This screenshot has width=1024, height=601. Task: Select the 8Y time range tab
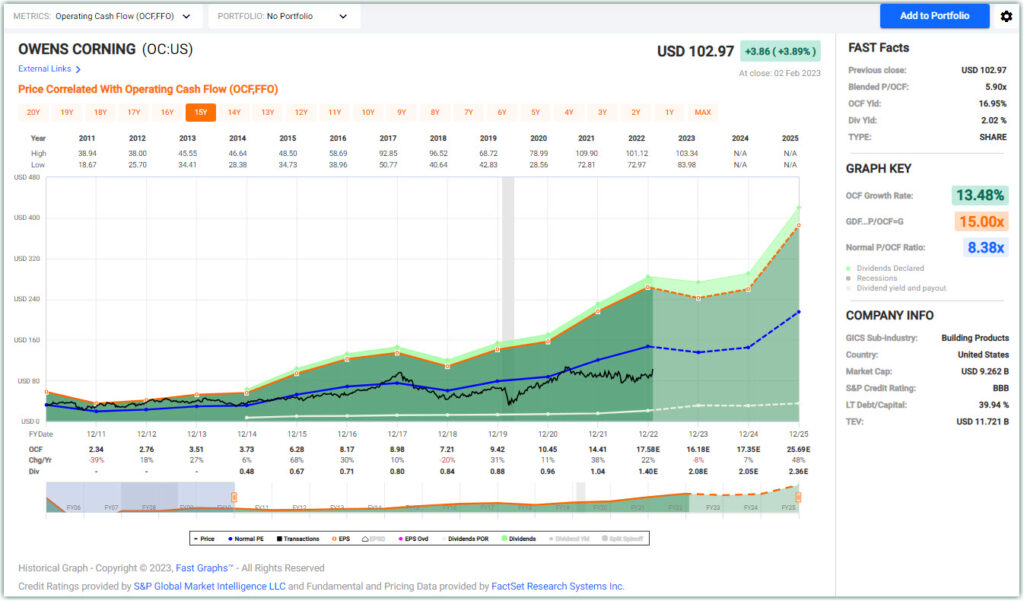click(x=435, y=112)
